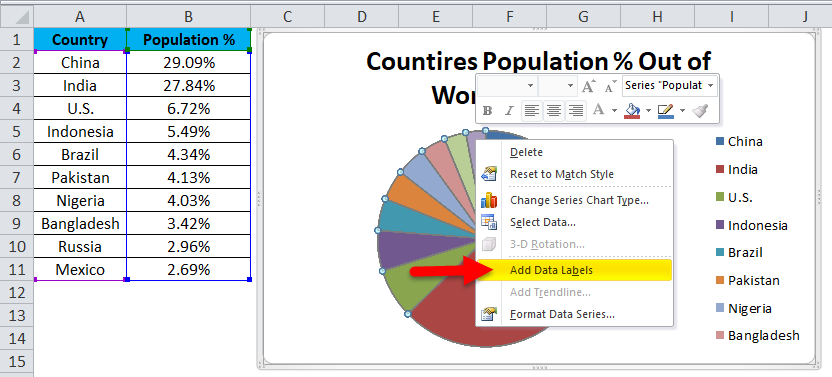Apply center alignment in mini toolbar
The height and width of the screenshot is (377, 832).
click(x=554, y=110)
